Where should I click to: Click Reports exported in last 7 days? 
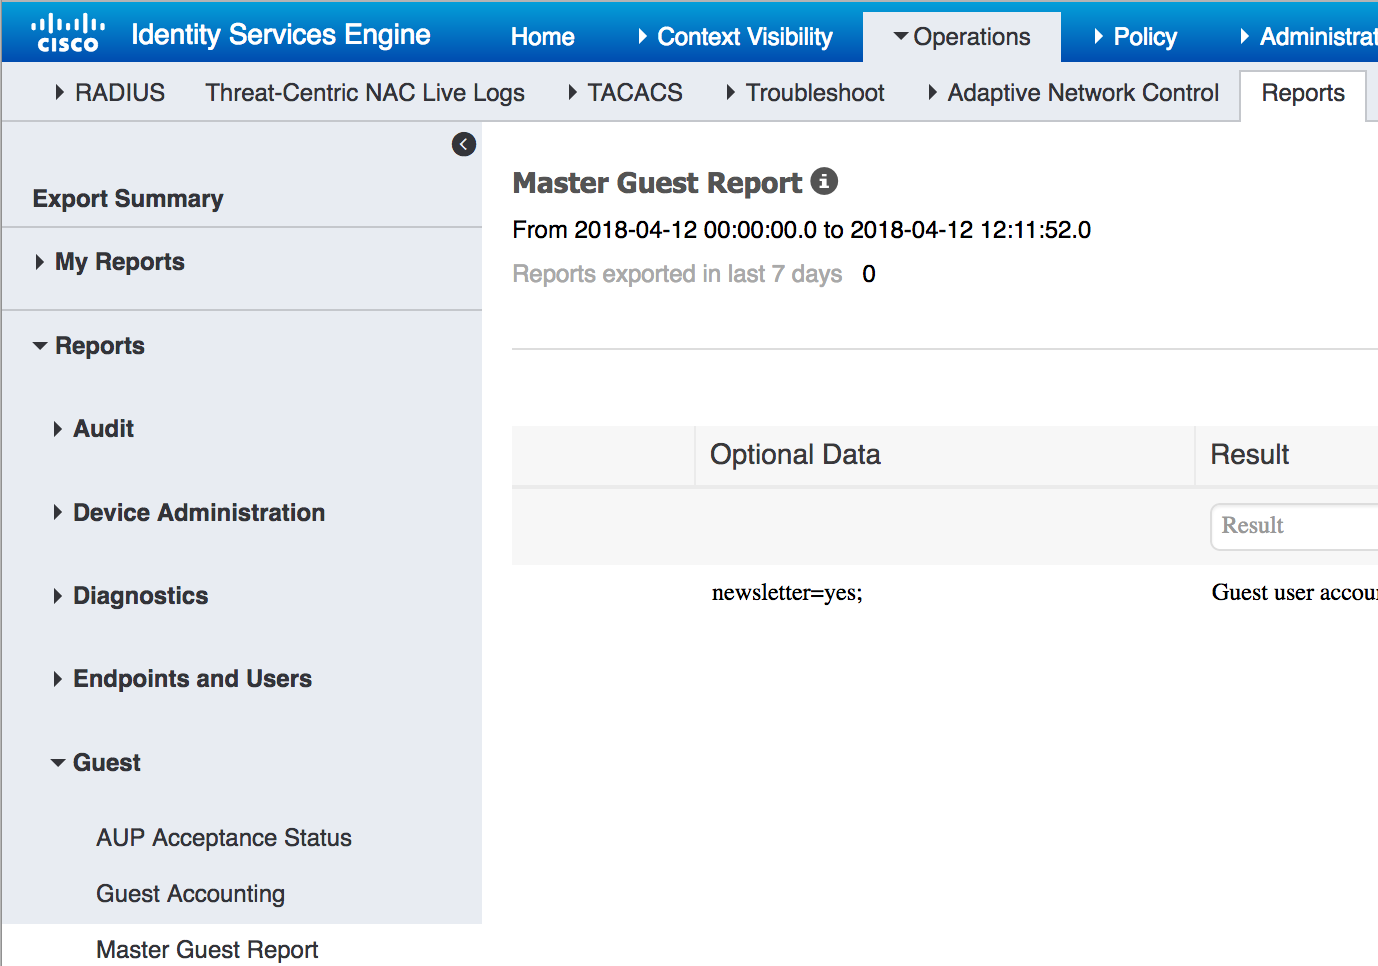tap(677, 274)
